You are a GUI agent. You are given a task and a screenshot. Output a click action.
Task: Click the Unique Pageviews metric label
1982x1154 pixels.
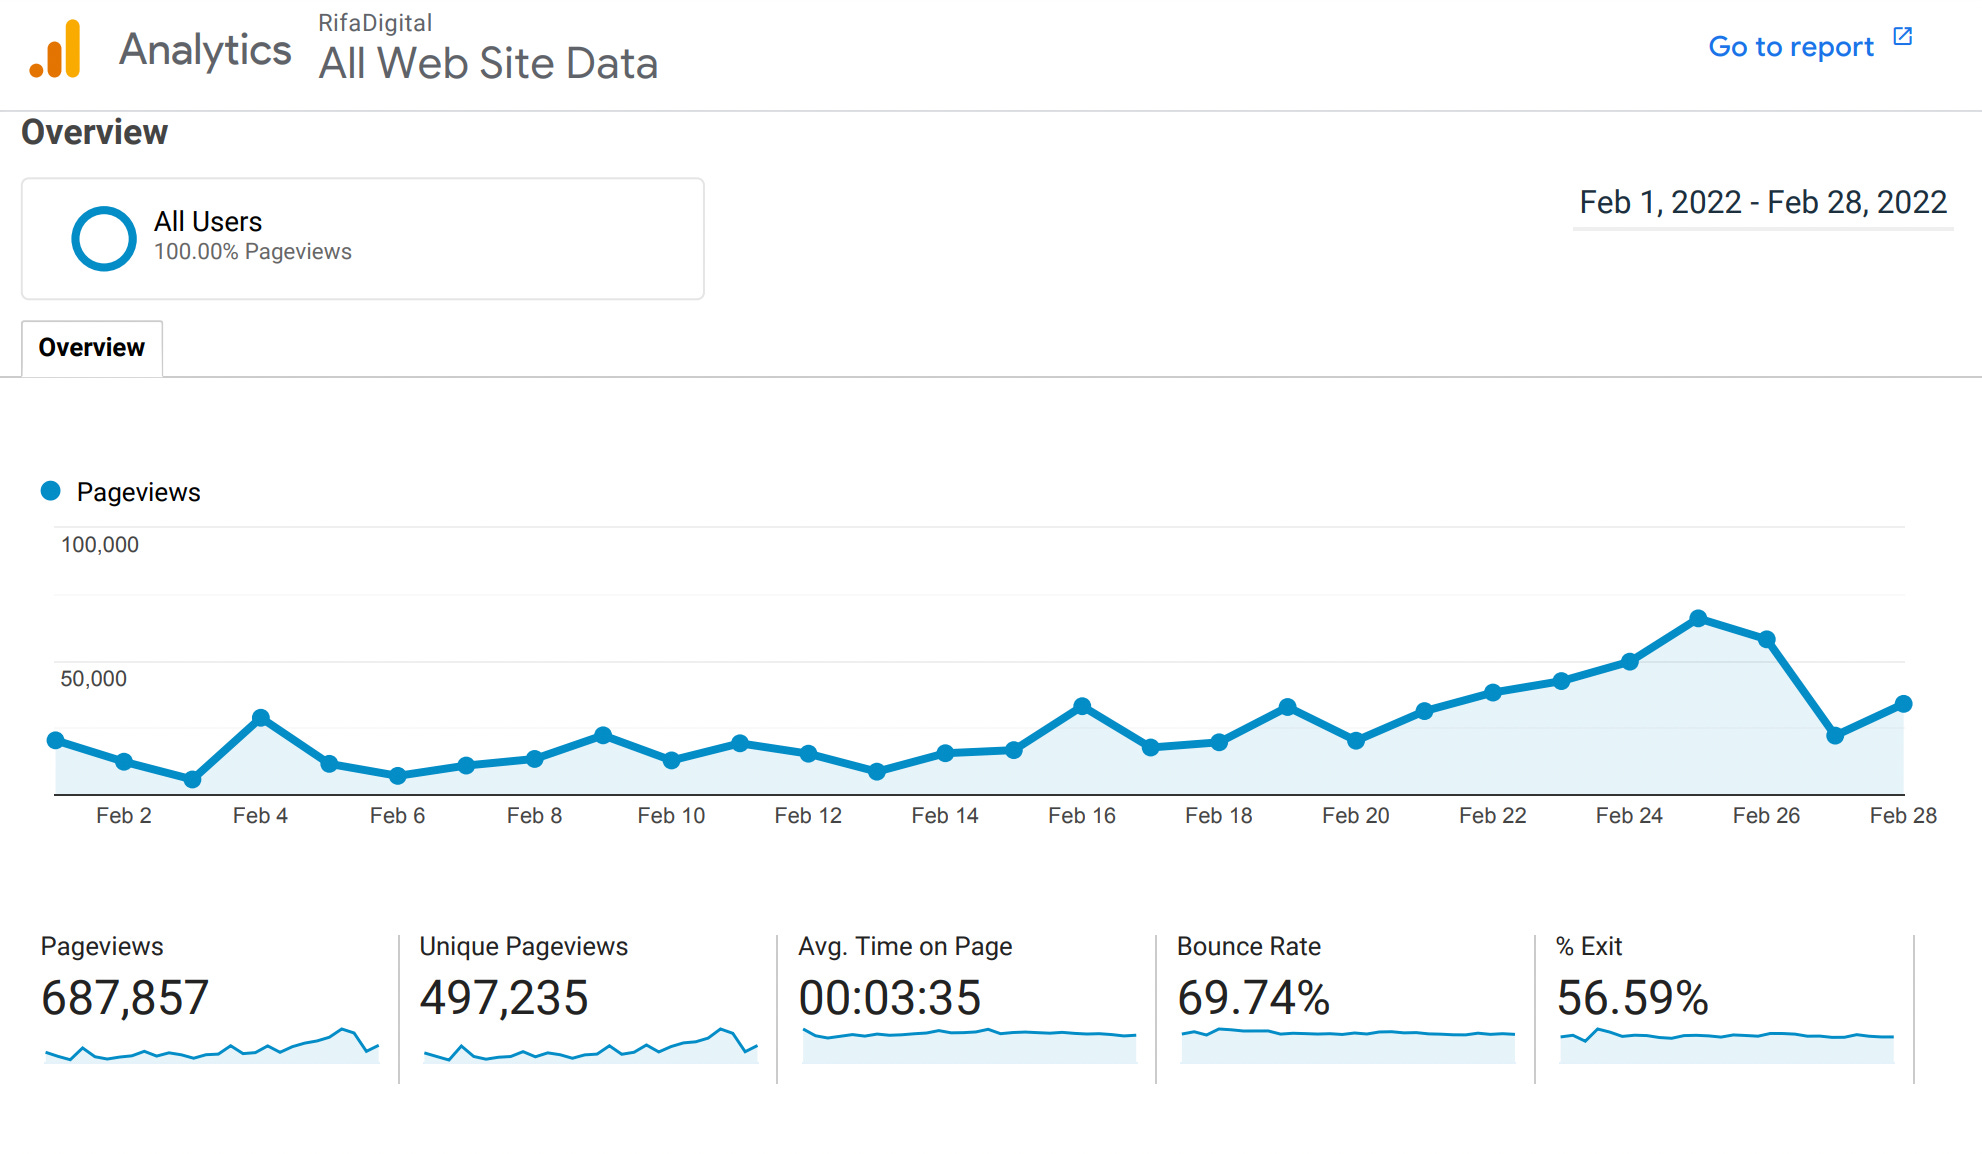pos(524,946)
